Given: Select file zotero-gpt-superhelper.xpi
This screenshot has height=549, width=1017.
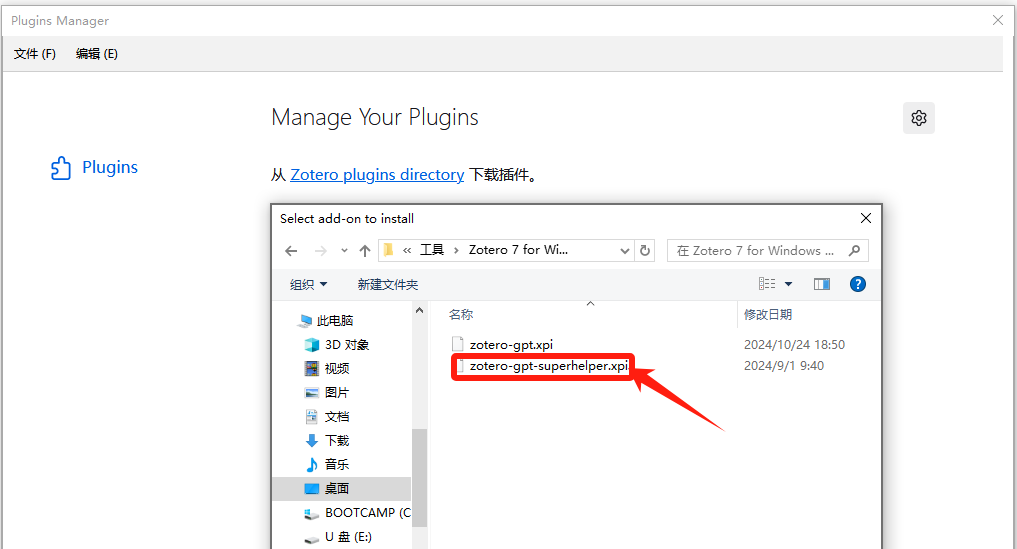Looking at the screenshot, I should pos(549,366).
